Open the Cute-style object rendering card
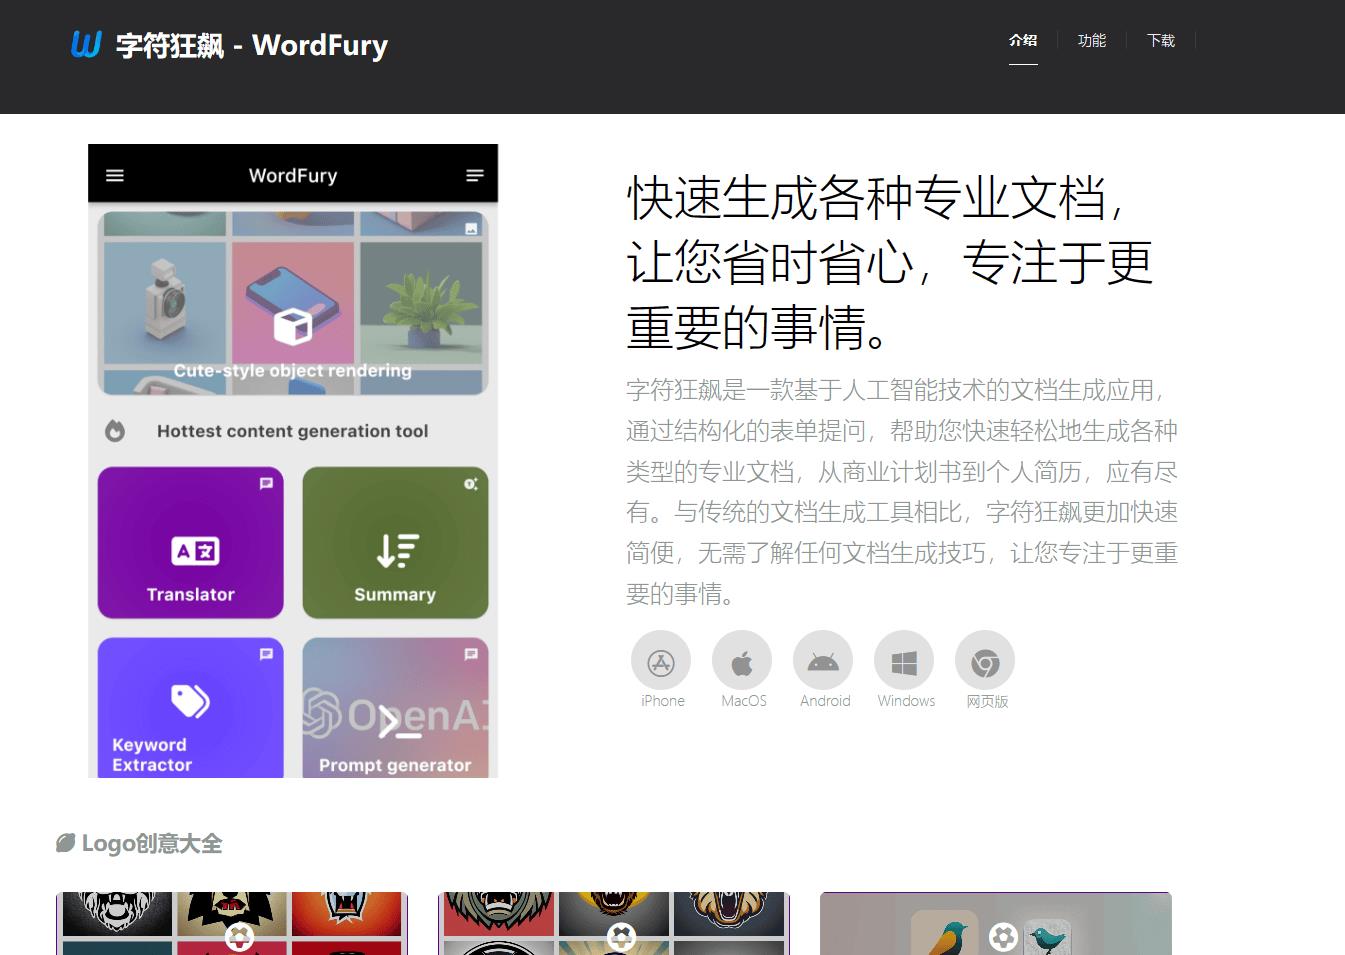1345x955 pixels. click(x=291, y=300)
